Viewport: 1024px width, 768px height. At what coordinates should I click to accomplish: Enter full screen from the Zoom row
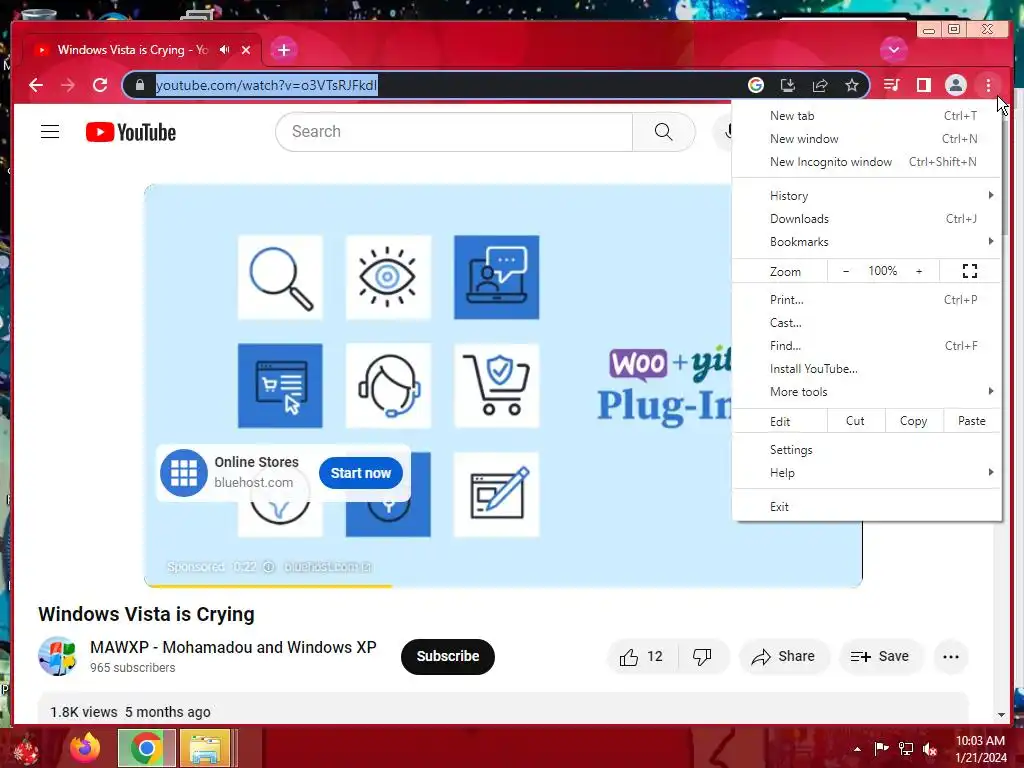970,271
